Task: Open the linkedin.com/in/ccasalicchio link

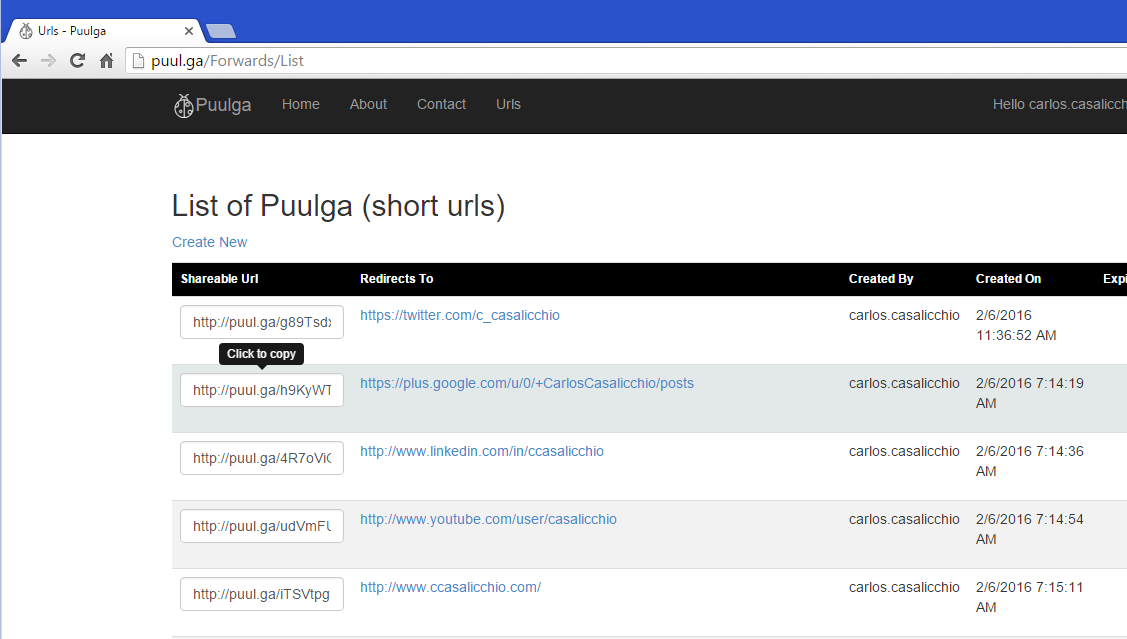Action: click(x=482, y=451)
